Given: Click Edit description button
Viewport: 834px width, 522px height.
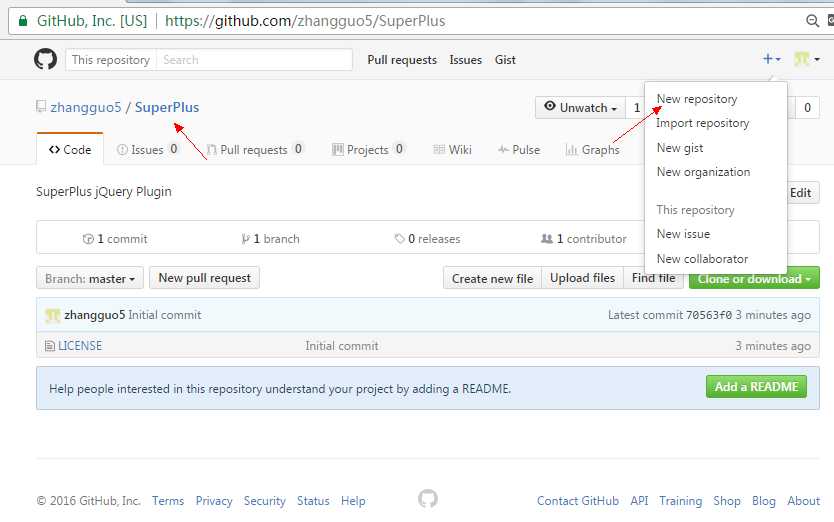Looking at the screenshot, I should (801, 193).
